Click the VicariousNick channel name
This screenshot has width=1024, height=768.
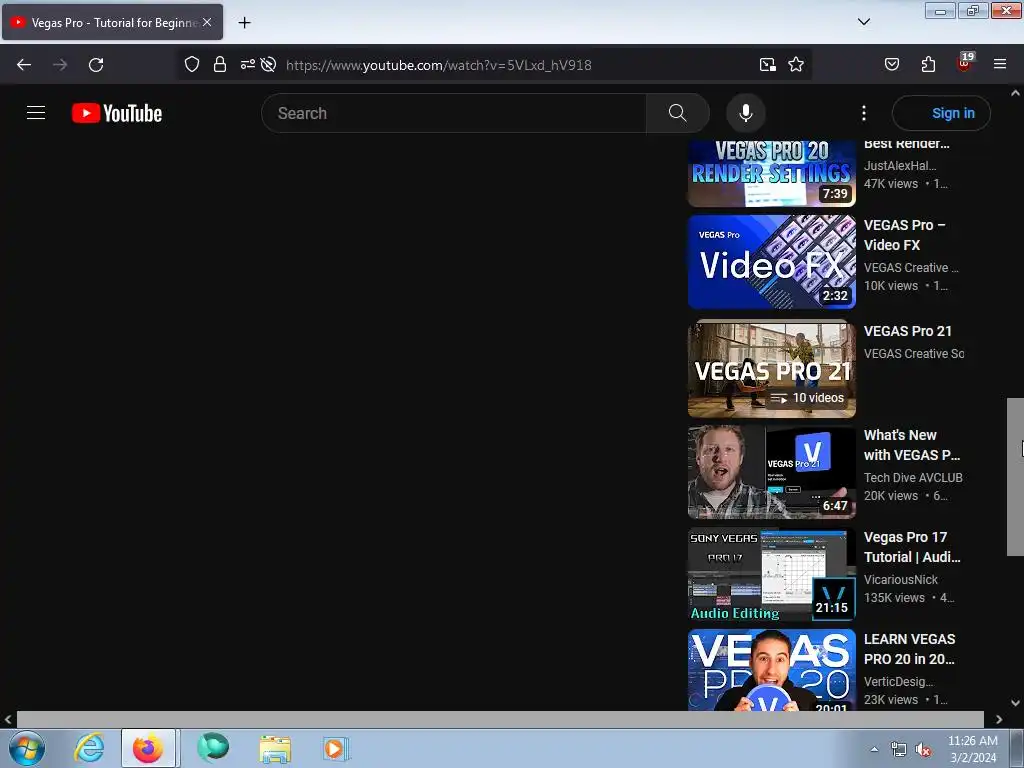click(901, 579)
